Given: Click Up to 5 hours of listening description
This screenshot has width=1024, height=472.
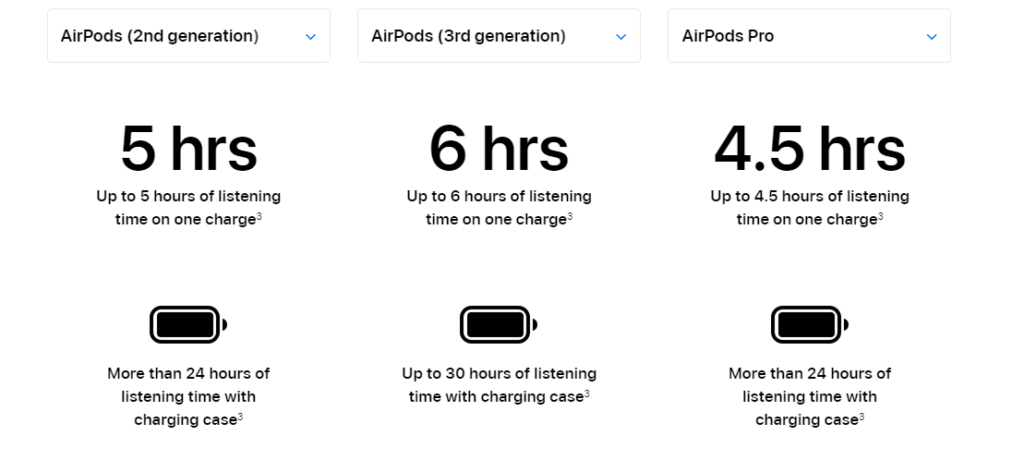Looking at the screenshot, I should click(189, 208).
